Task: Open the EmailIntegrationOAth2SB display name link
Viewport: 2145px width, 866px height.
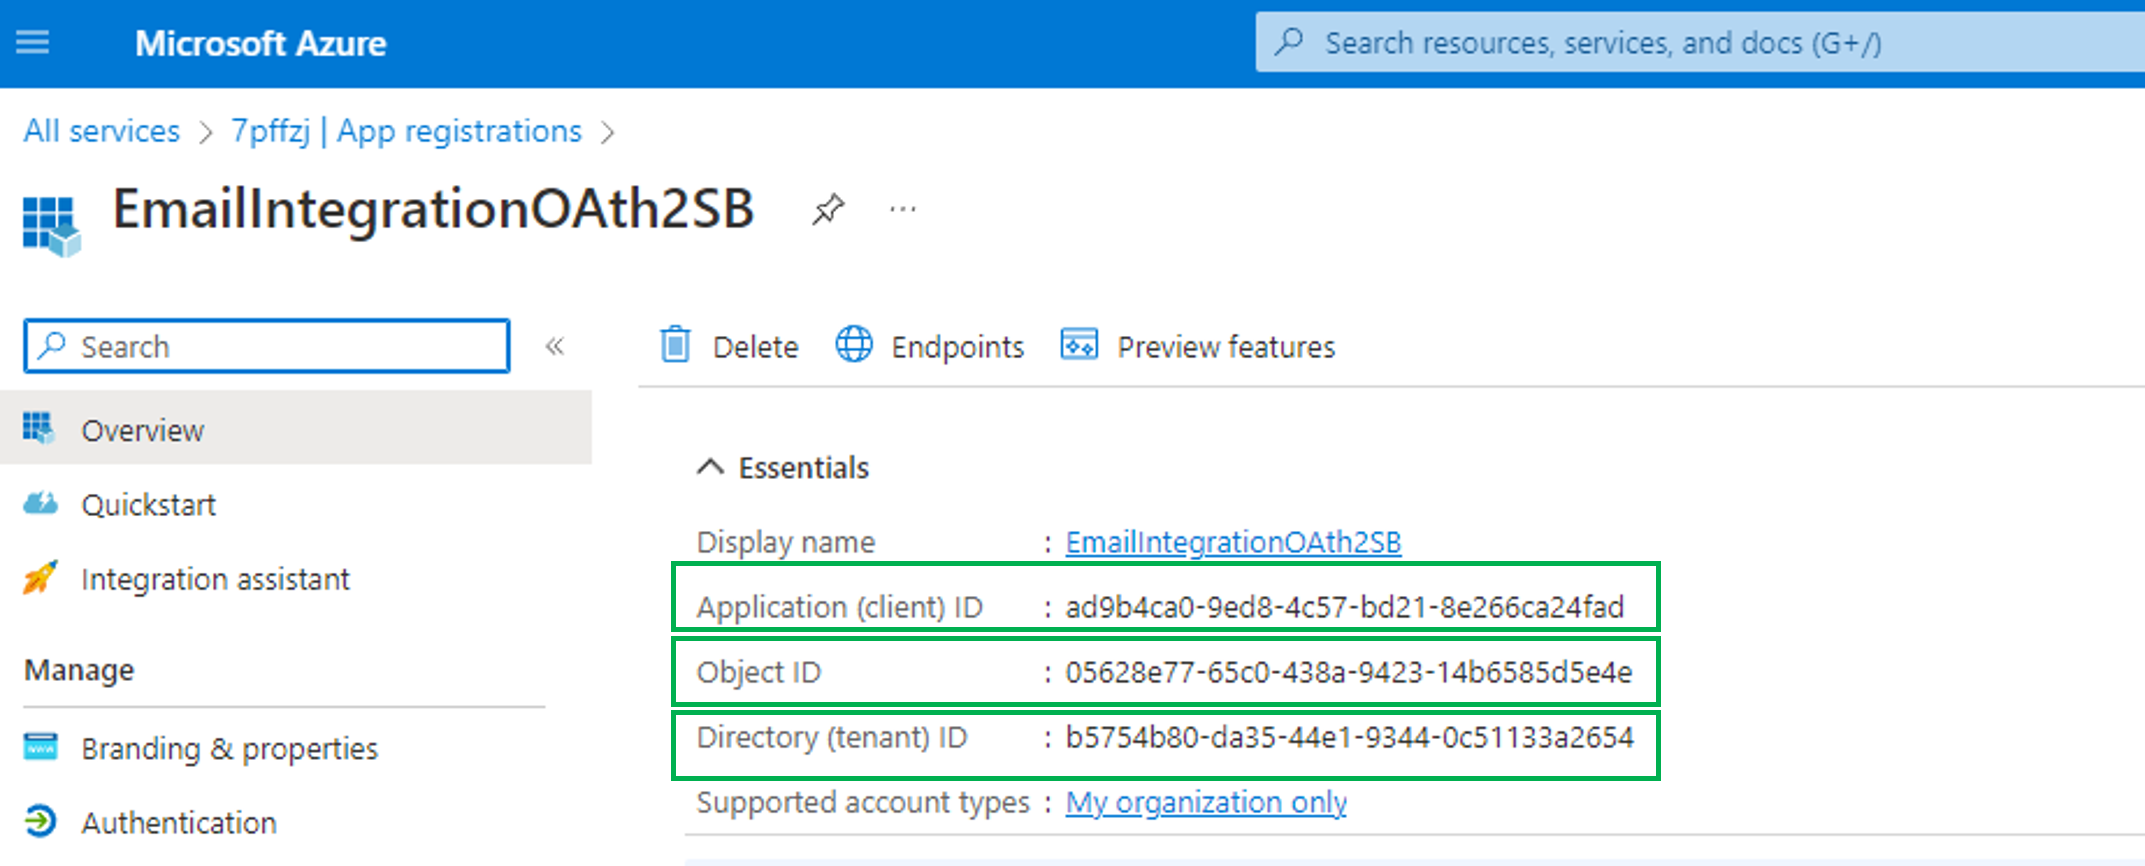Action: click(1233, 542)
